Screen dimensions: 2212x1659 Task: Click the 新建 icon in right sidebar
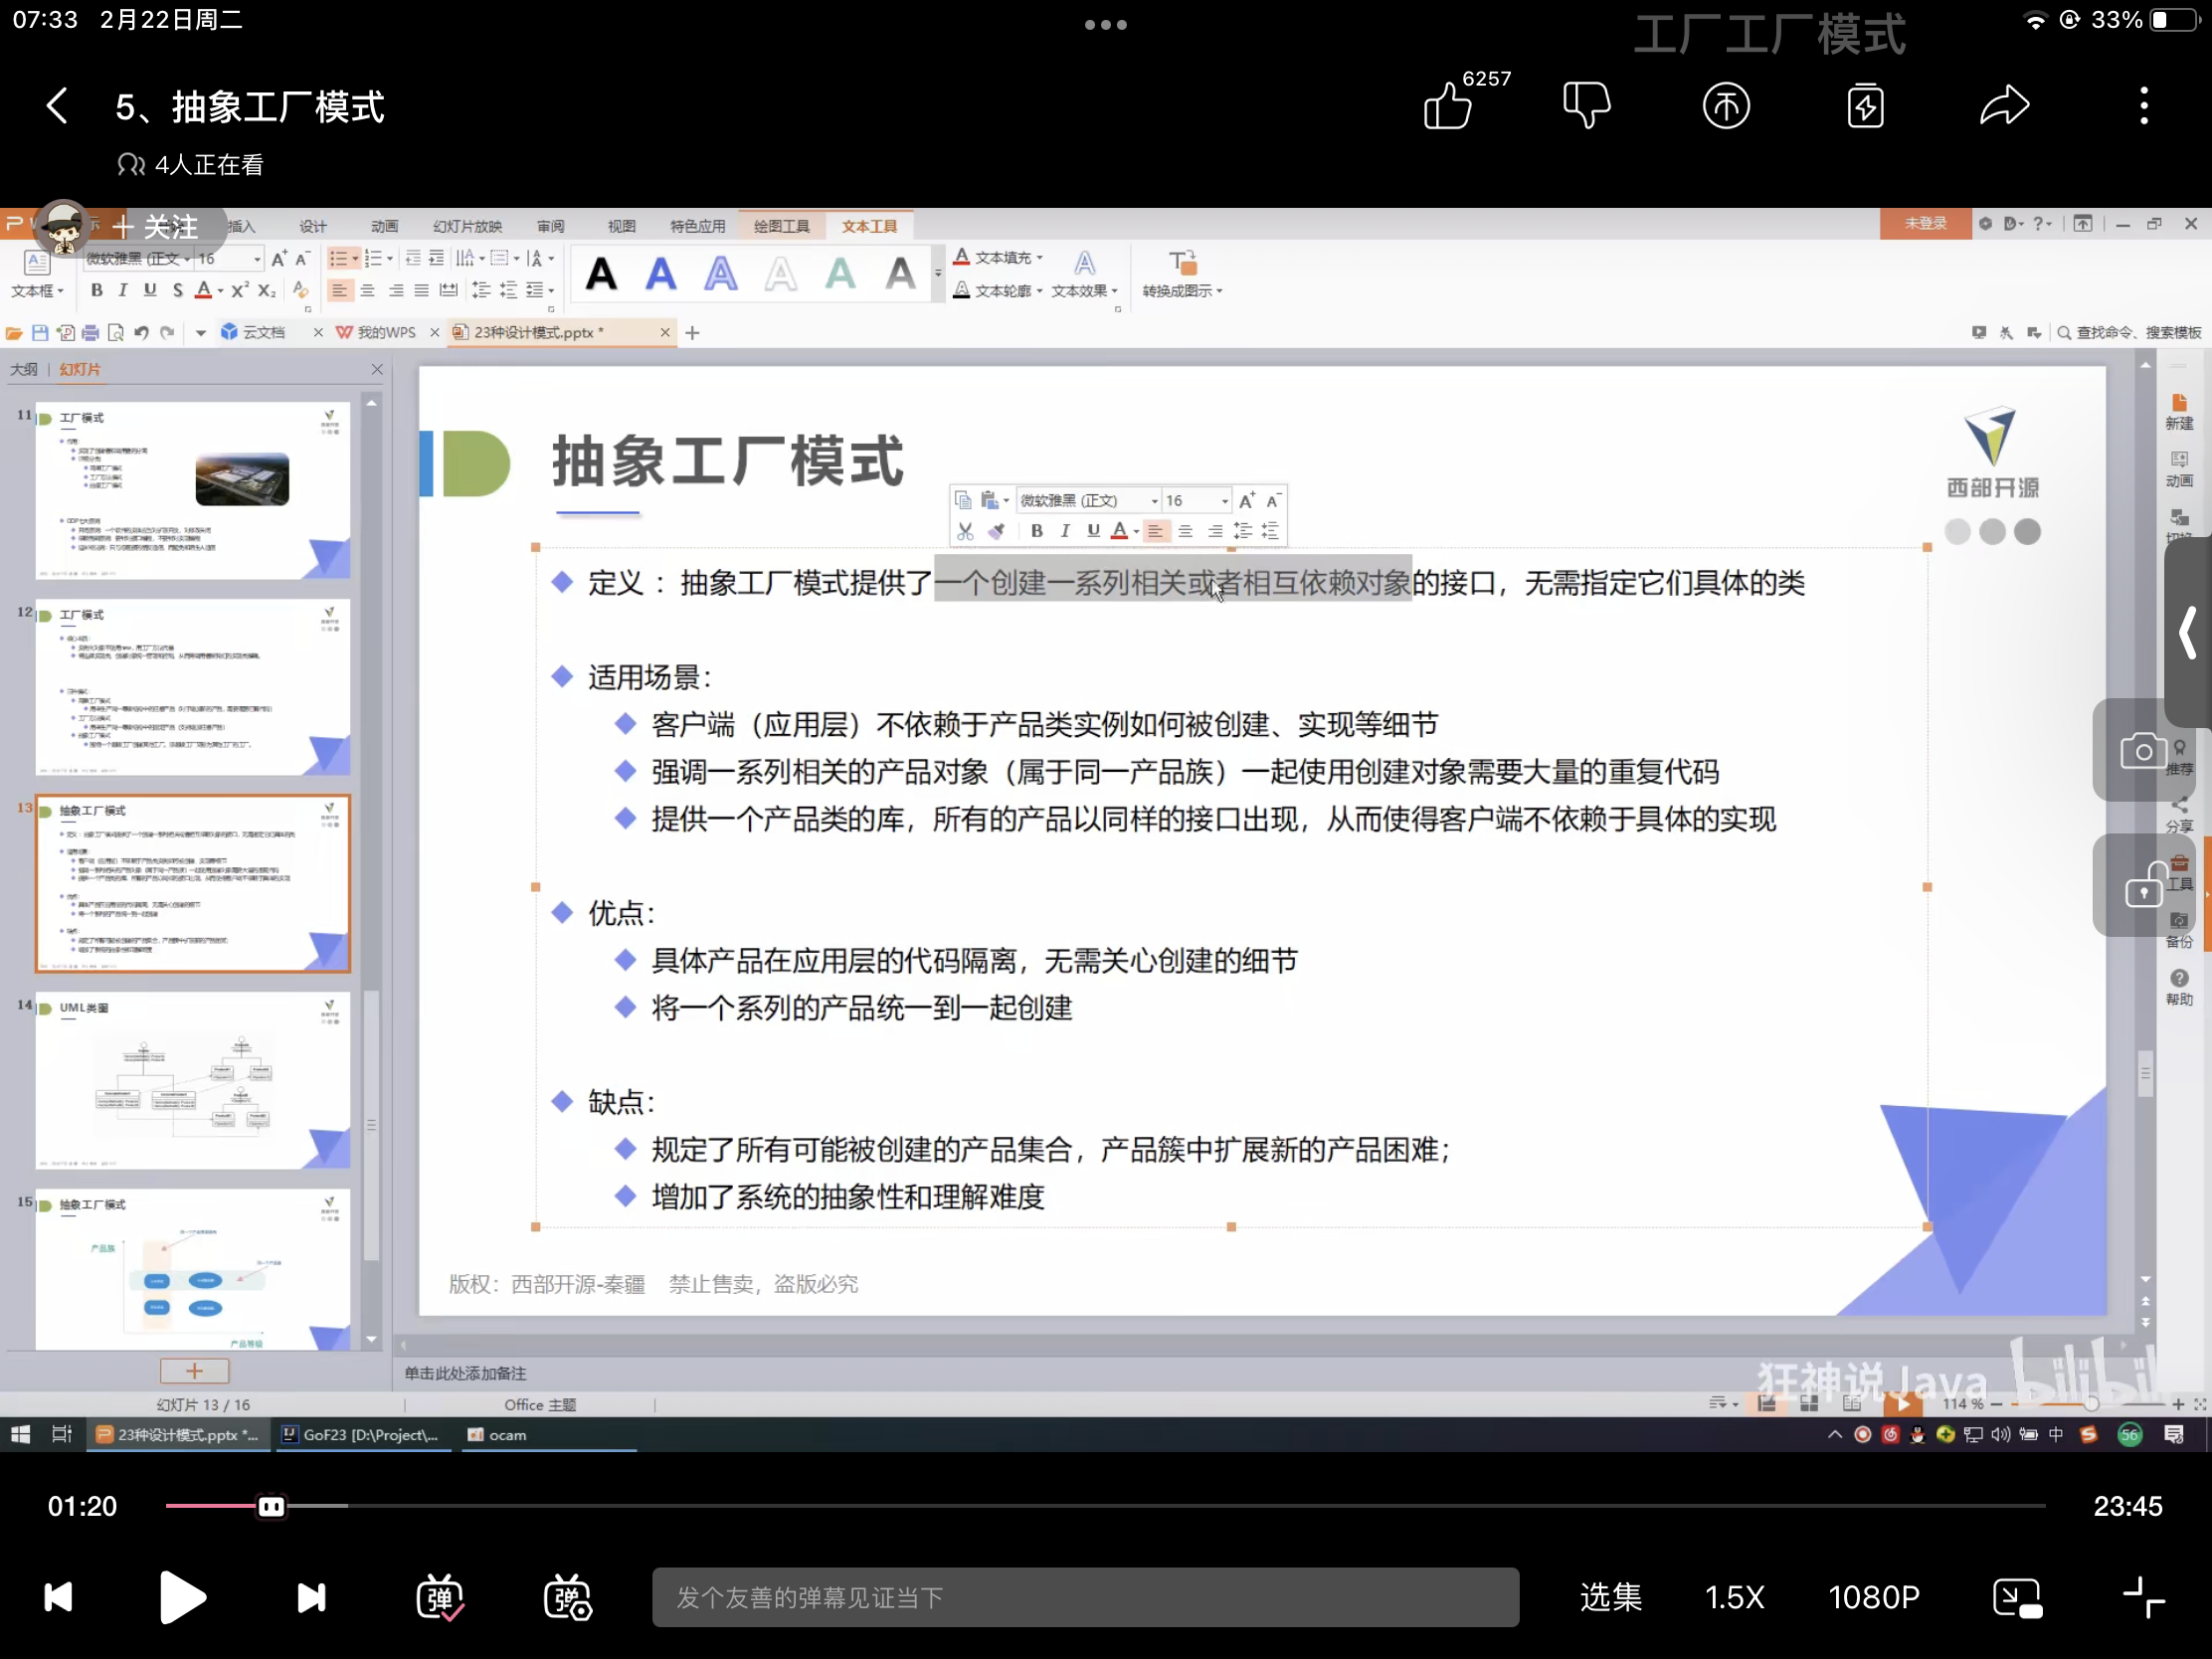(x=2179, y=412)
